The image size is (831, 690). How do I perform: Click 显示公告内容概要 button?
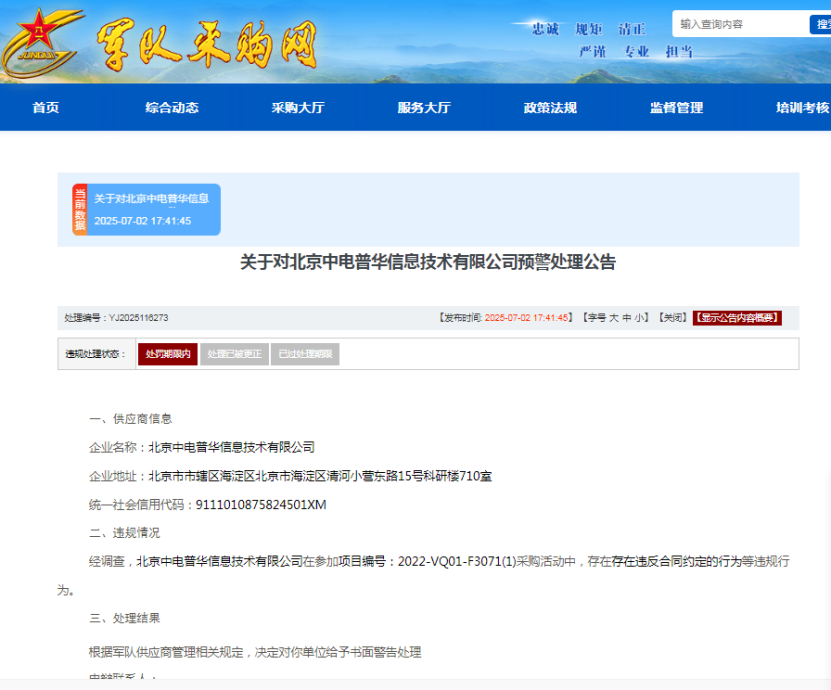pyautogui.click(x=737, y=317)
